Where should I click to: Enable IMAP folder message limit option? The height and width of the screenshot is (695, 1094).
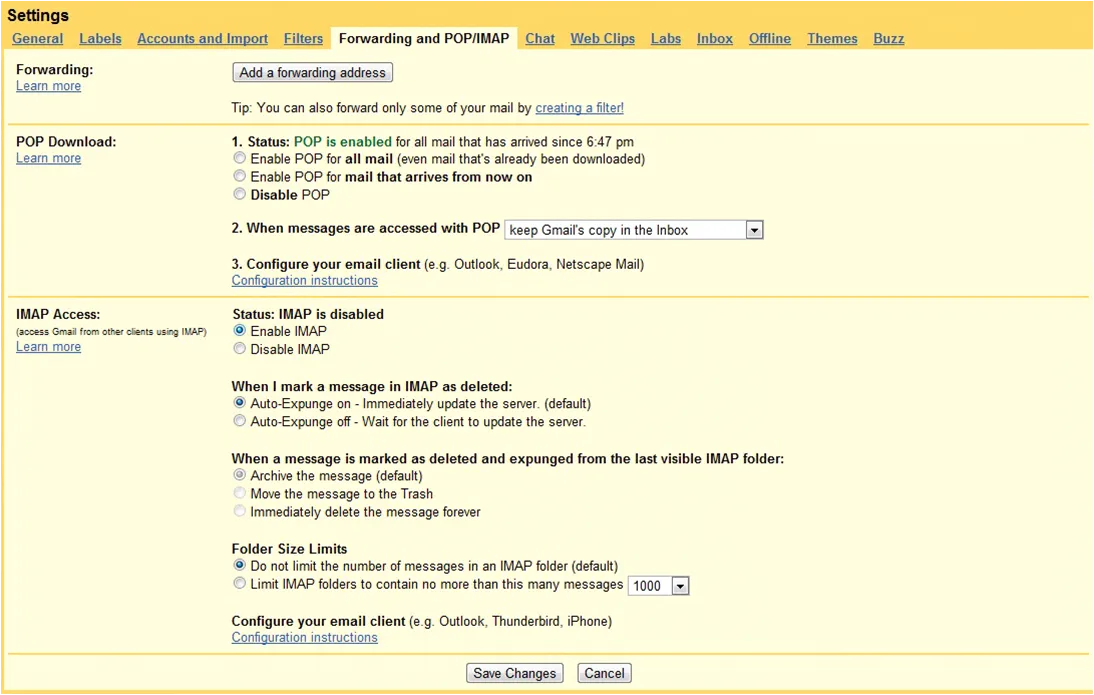239,583
